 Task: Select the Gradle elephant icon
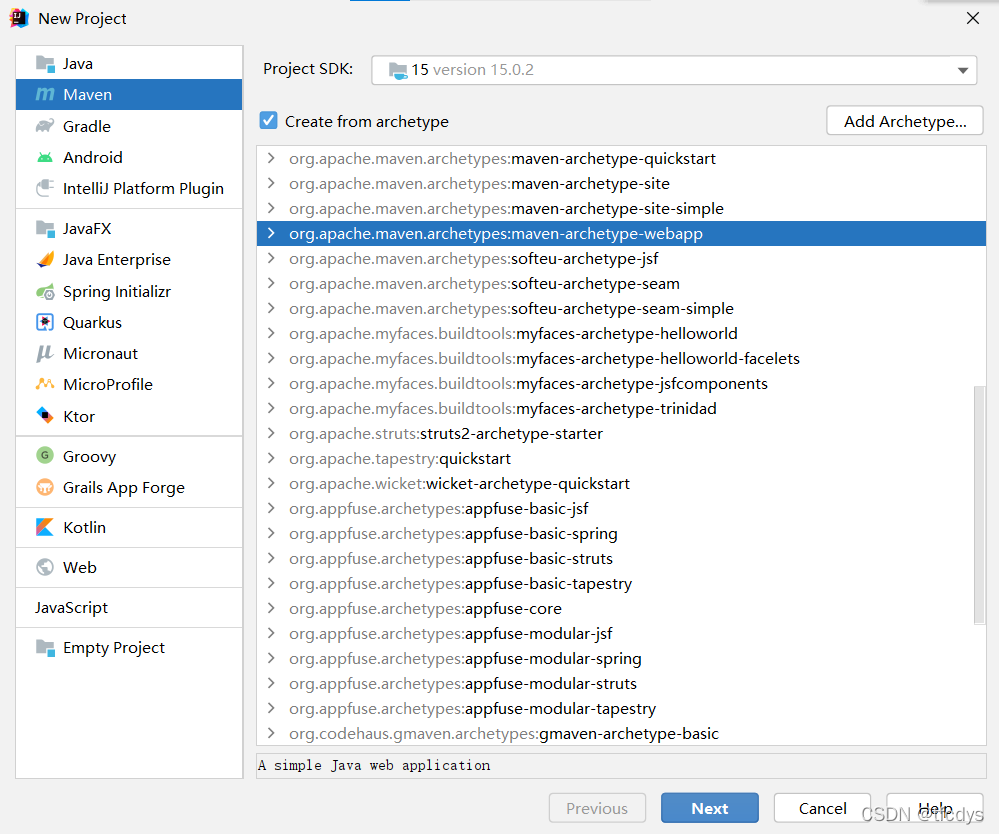click(x=45, y=126)
